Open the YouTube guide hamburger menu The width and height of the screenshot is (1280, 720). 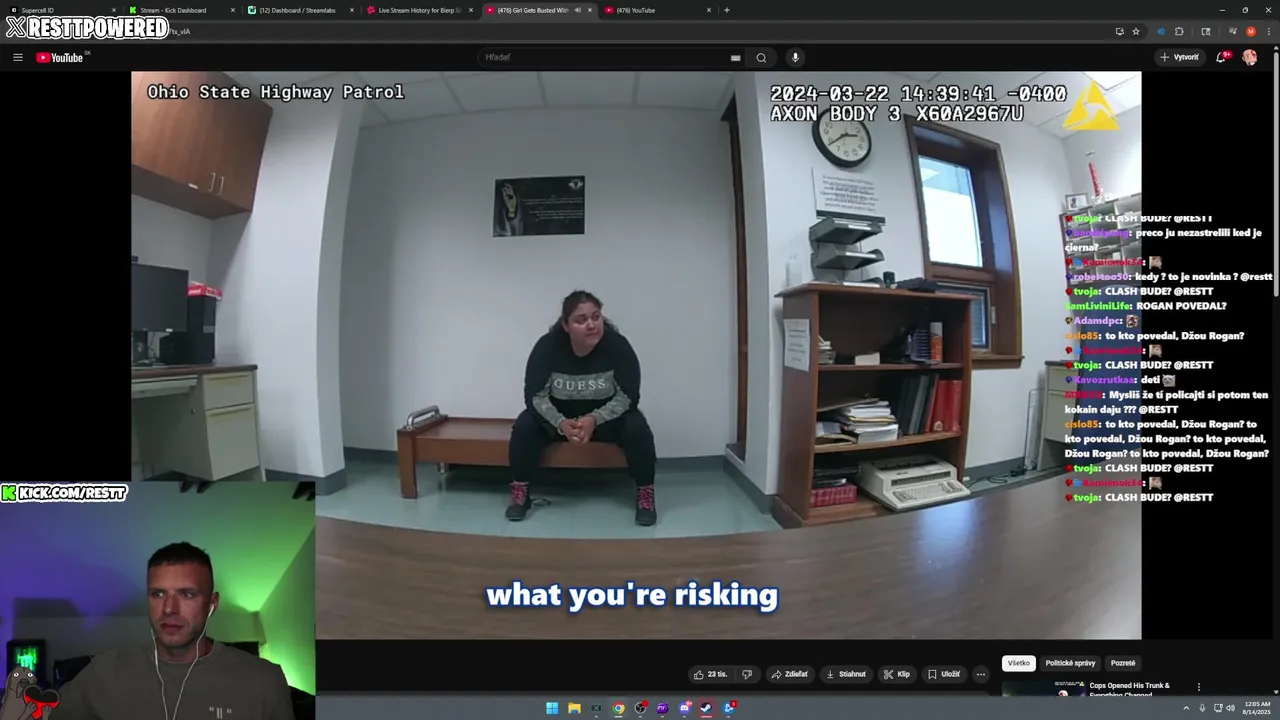point(17,57)
